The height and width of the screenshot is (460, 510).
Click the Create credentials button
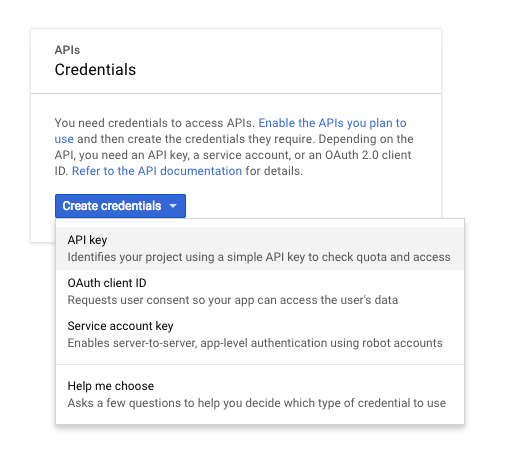[x=120, y=206]
